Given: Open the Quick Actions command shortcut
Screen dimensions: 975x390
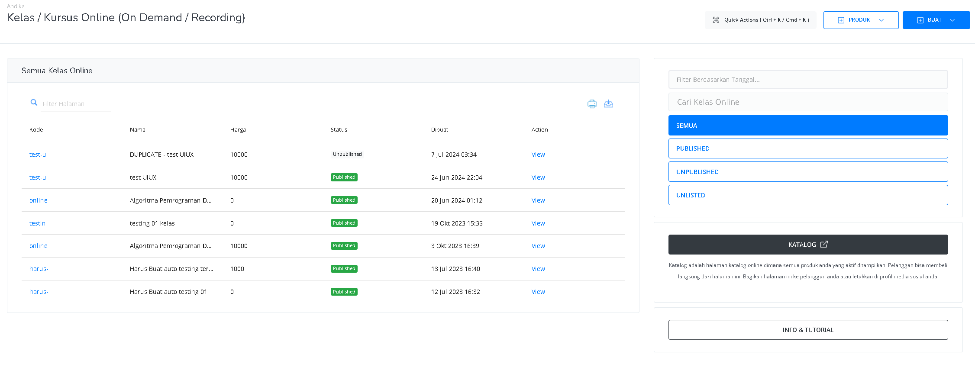Looking at the screenshot, I should [x=760, y=20].
